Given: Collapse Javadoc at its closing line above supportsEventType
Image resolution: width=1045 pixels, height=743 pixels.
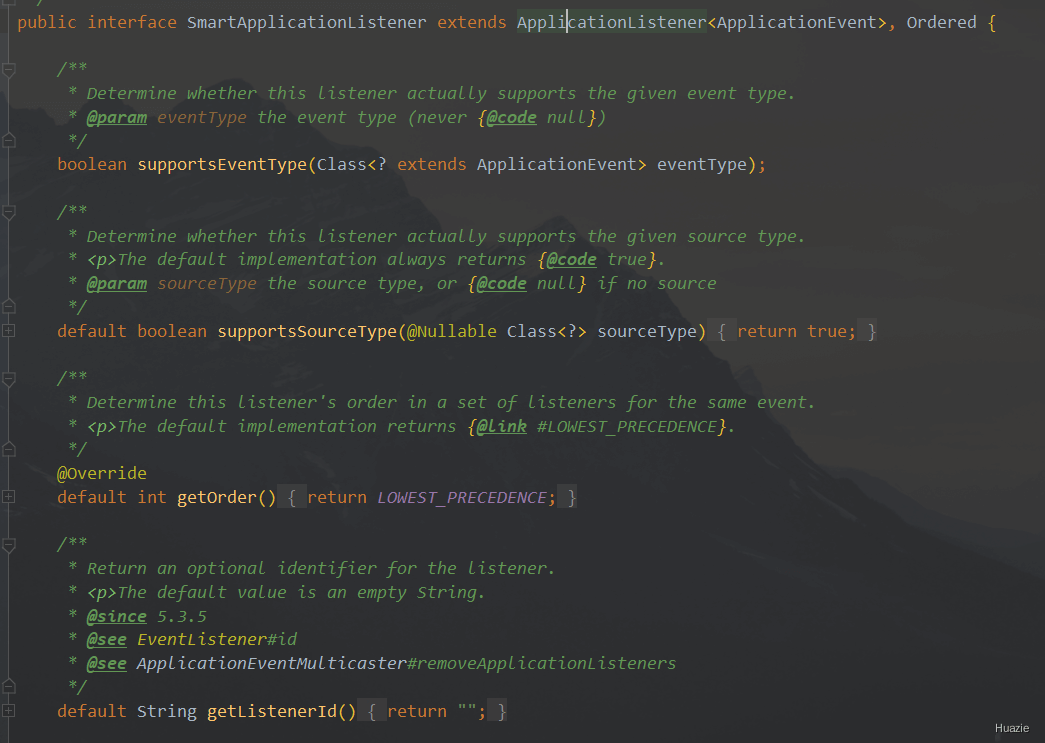Looking at the screenshot, I should pos(9,141).
